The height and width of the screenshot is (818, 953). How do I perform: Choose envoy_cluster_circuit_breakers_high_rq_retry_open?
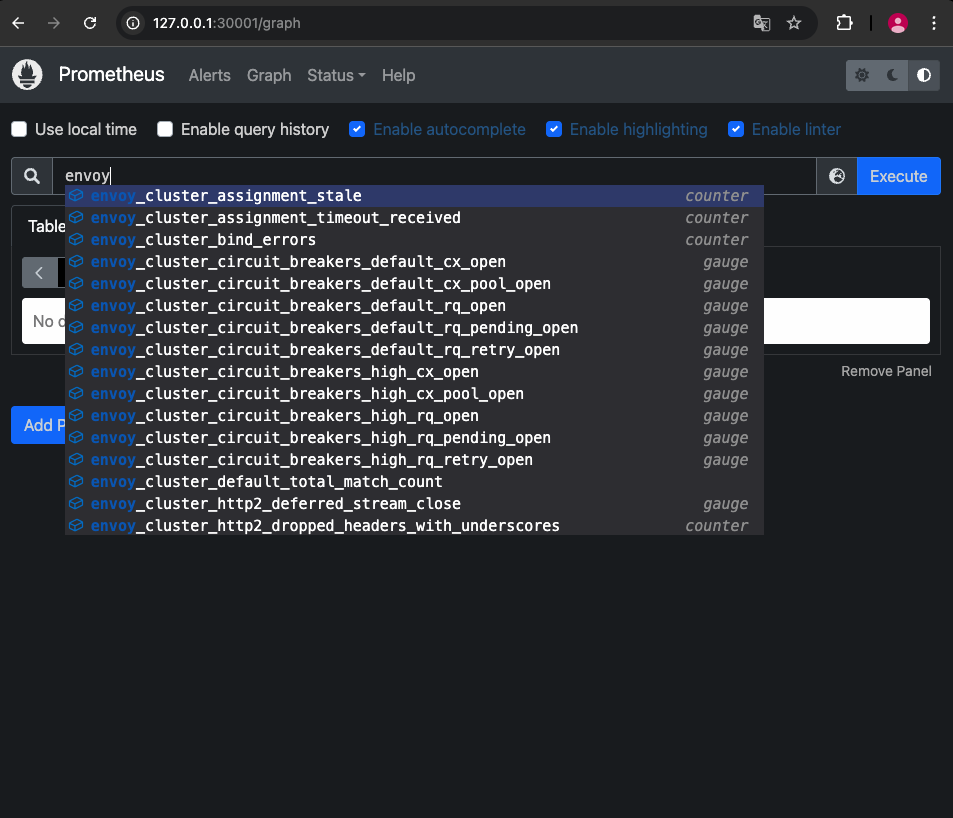click(414, 459)
